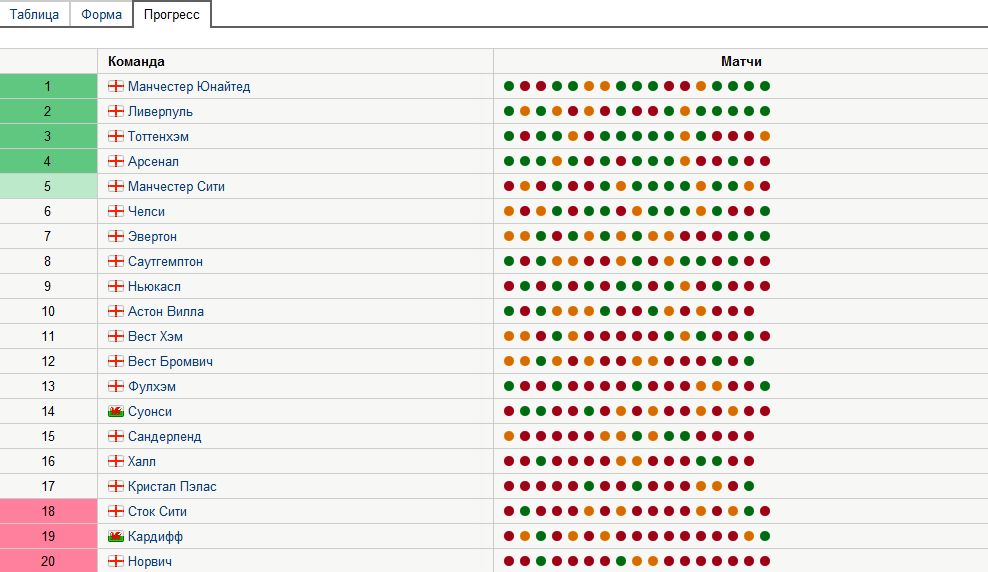Image resolution: width=988 pixels, height=572 pixels.
Task: Open team link Ливерпуль
Action: coord(160,112)
